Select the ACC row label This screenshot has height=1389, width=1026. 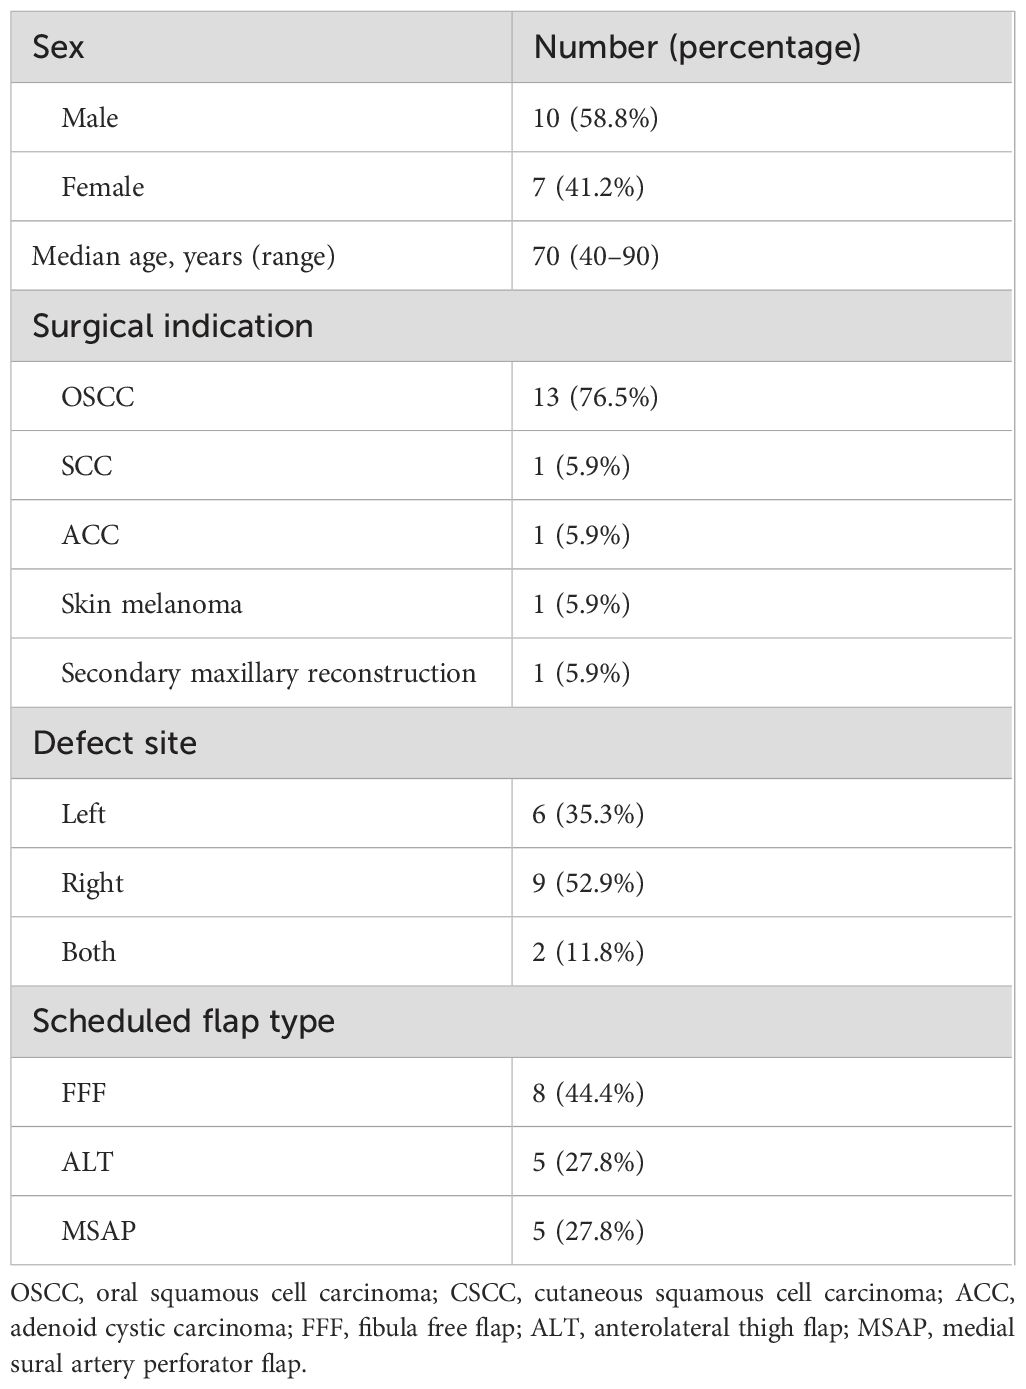click(x=90, y=535)
